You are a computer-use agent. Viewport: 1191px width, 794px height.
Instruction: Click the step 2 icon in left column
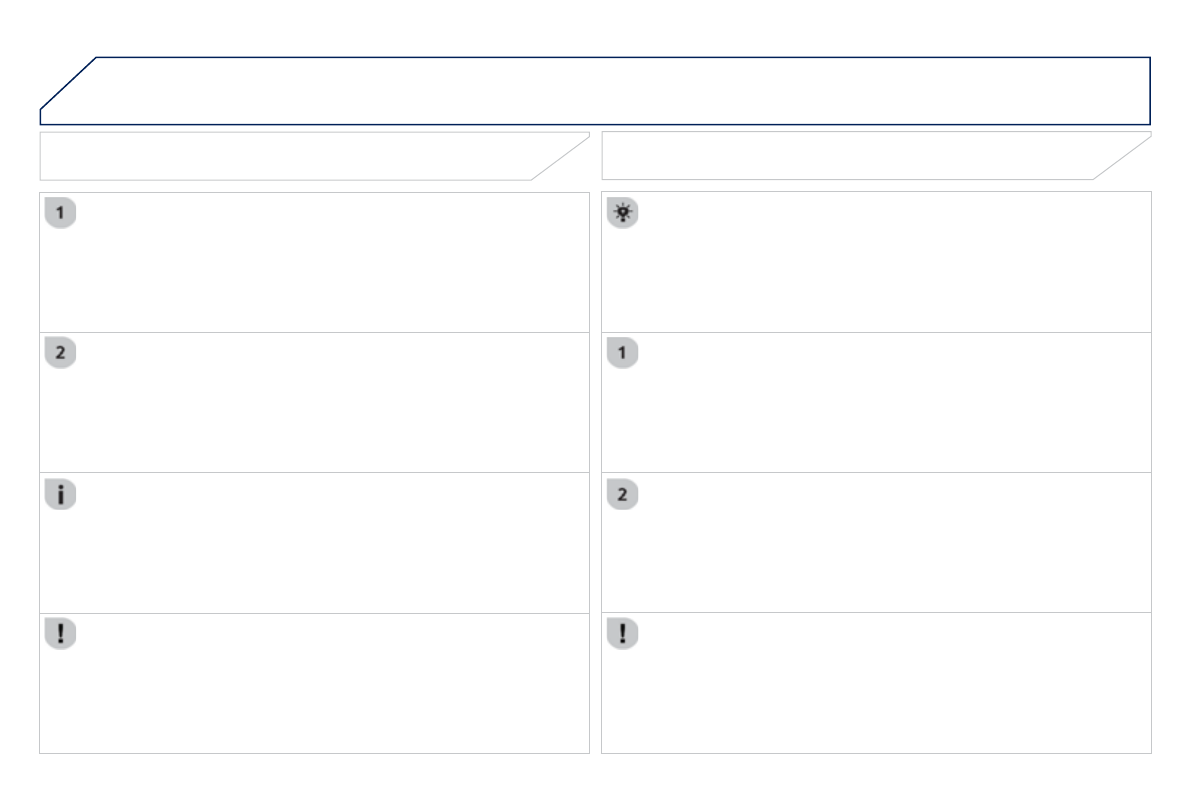coord(61,354)
